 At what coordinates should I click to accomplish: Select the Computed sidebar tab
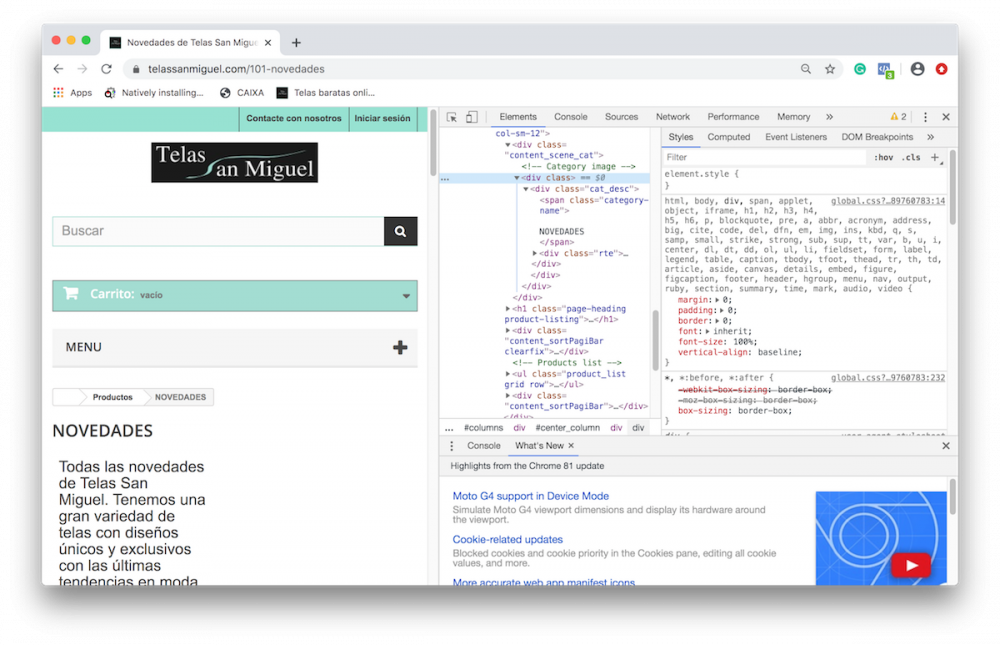[728, 137]
